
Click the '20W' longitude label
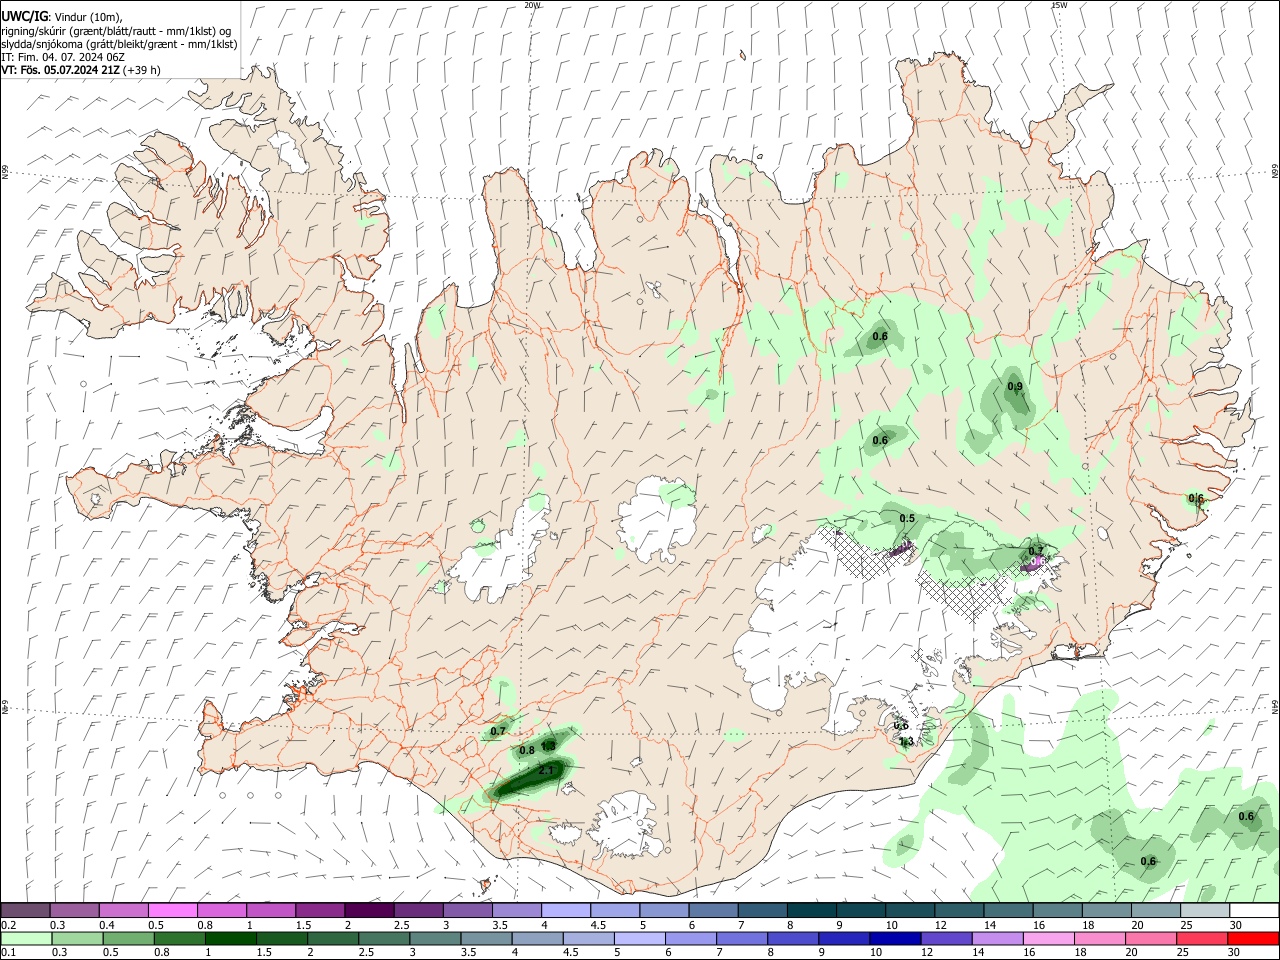pos(532,5)
